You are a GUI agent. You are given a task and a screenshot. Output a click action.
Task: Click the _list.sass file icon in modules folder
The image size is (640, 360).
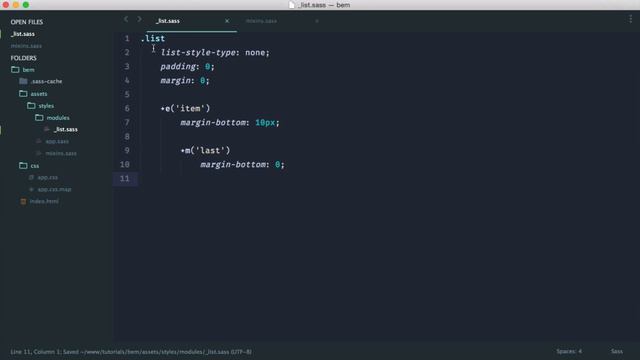pos(47,129)
